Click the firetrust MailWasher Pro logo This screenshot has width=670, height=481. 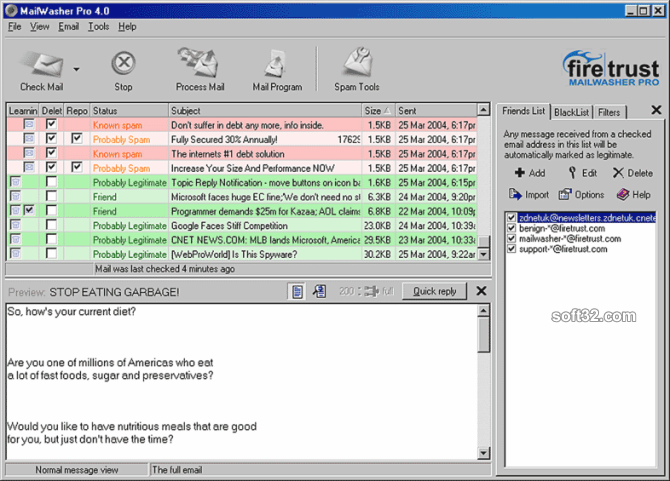611,69
